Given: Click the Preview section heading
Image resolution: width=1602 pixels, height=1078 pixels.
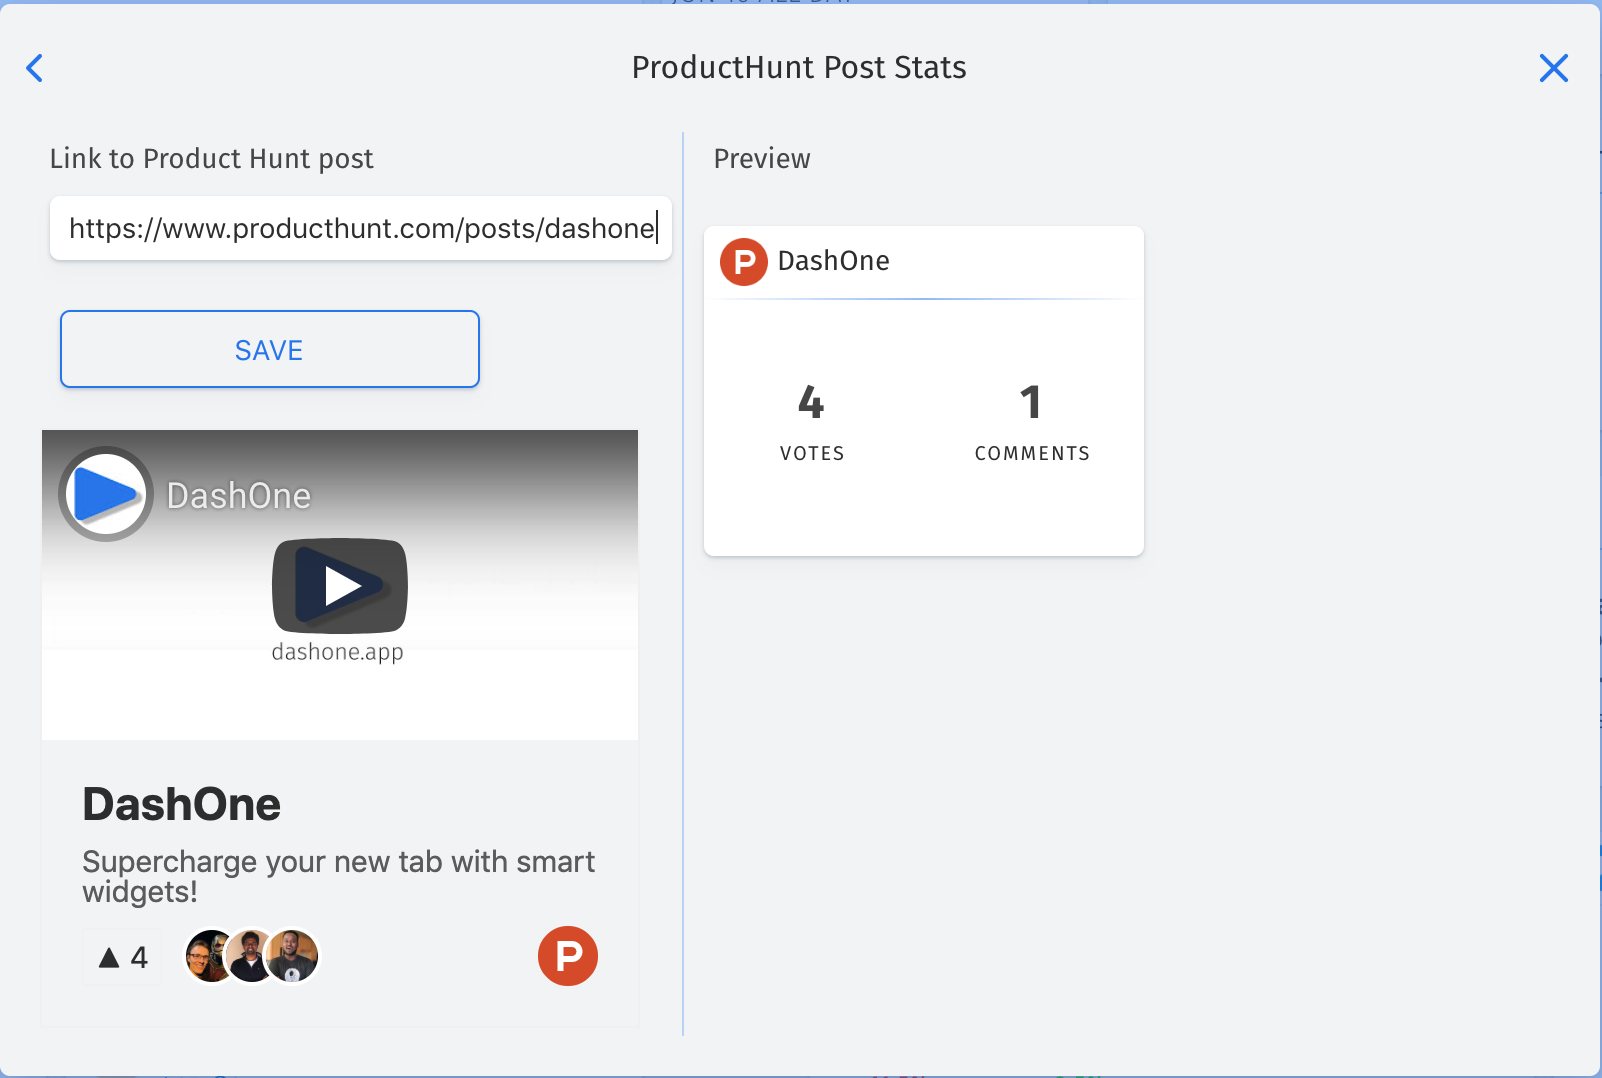Looking at the screenshot, I should tap(762, 159).
